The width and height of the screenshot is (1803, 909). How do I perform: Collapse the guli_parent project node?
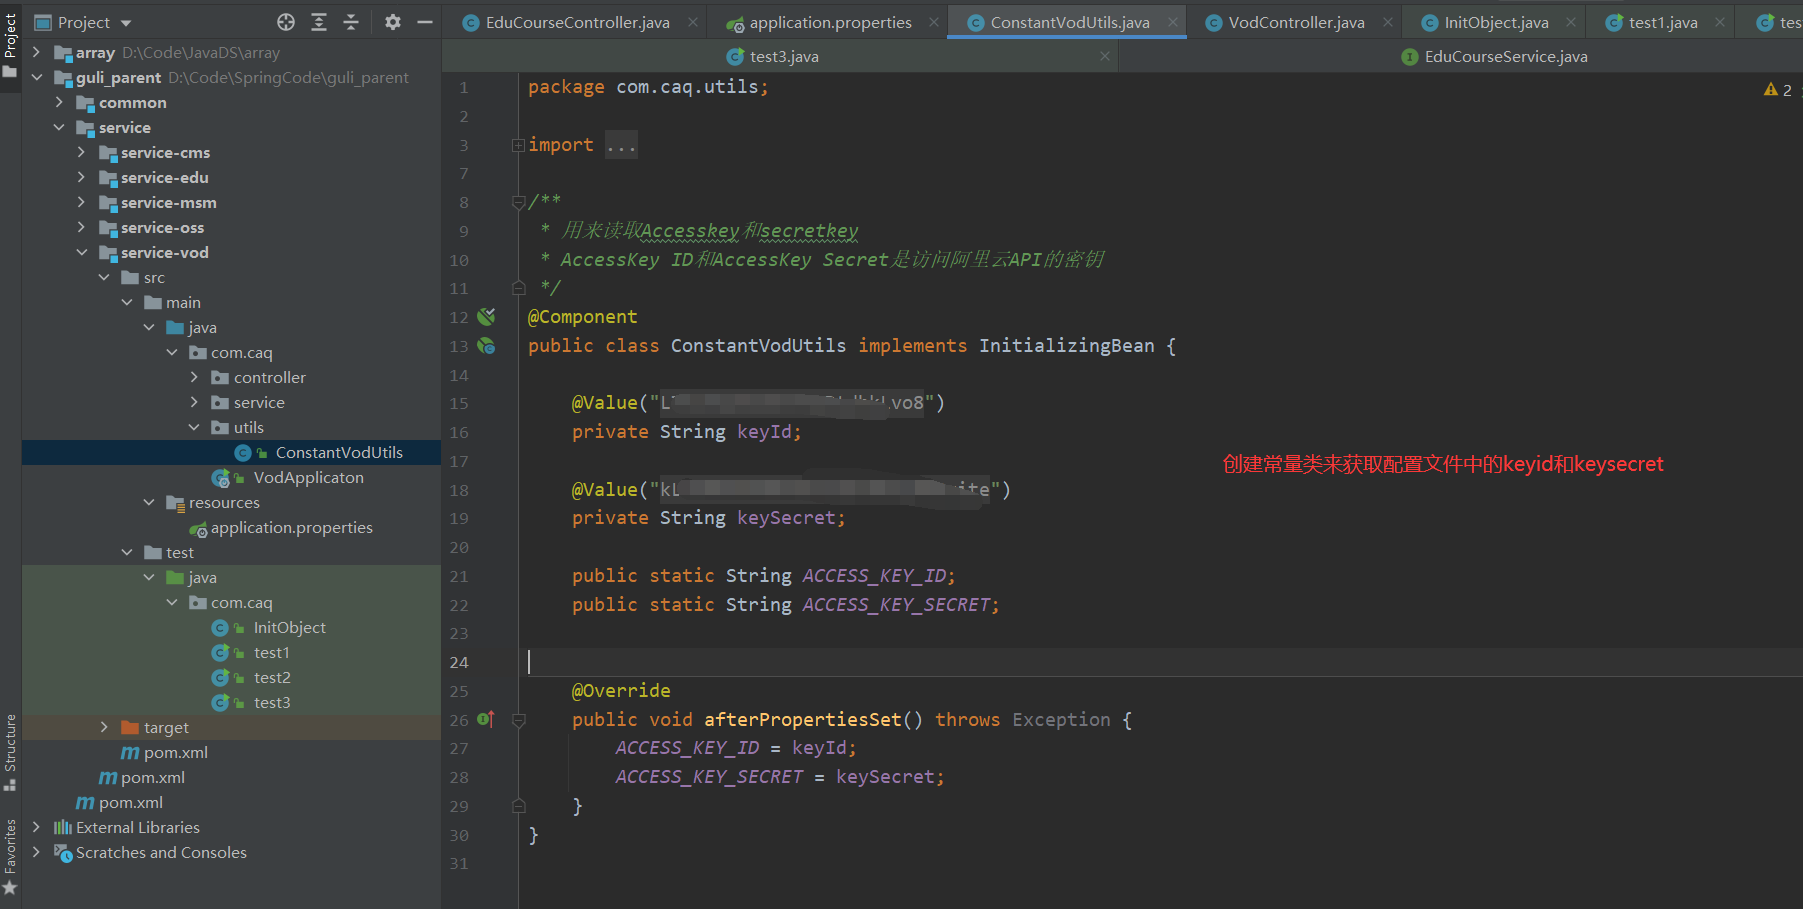pos(36,77)
